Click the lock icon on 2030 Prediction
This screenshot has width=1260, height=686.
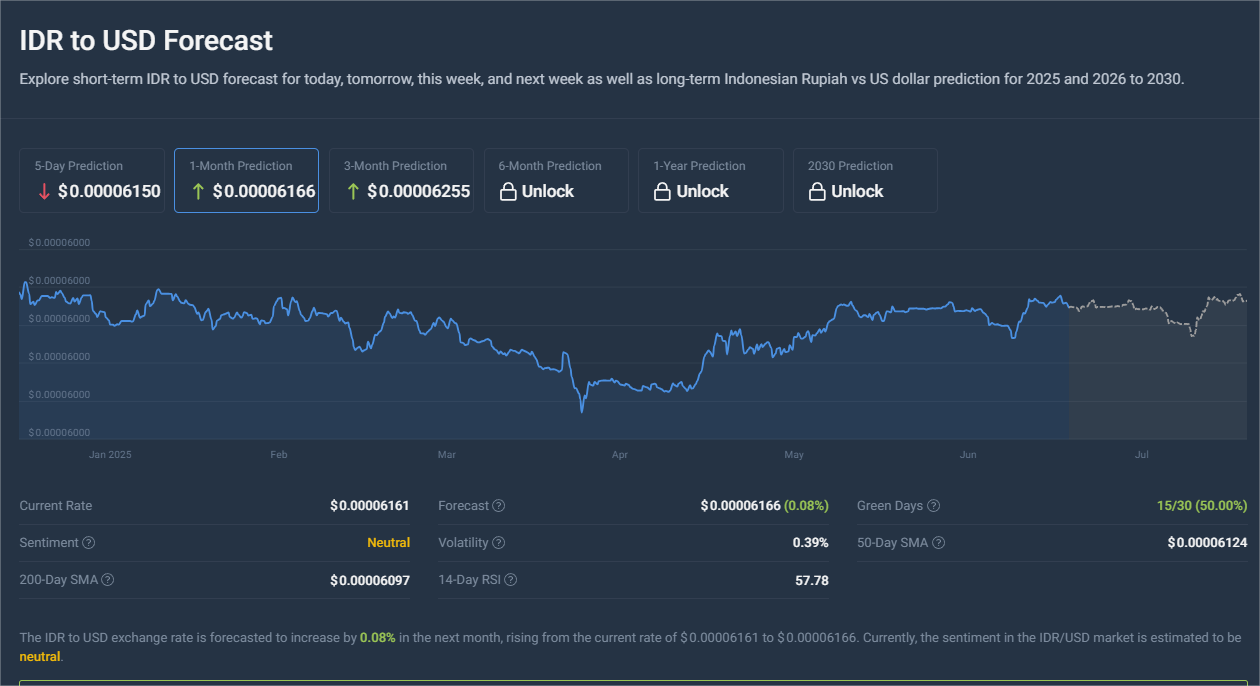[x=817, y=191]
